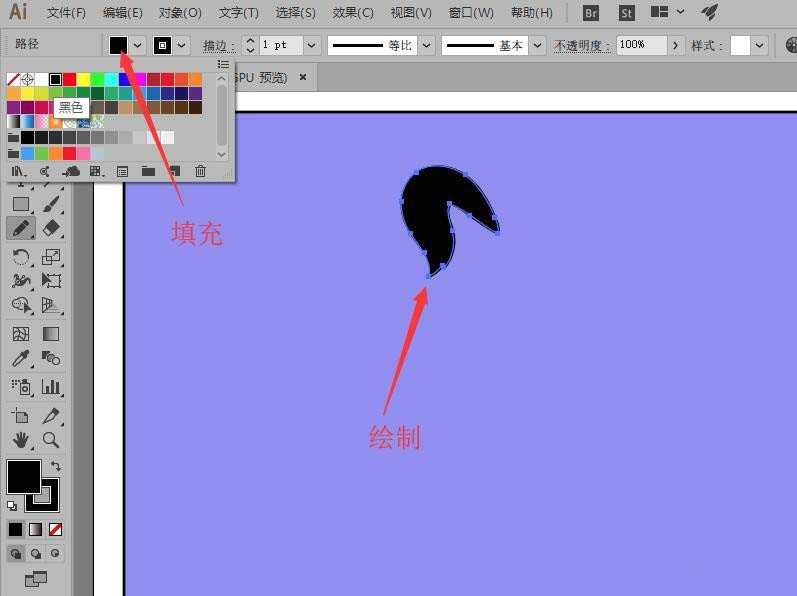Select the Perspective Grid tool
This screenshot has width=797, height=596.
51,304
